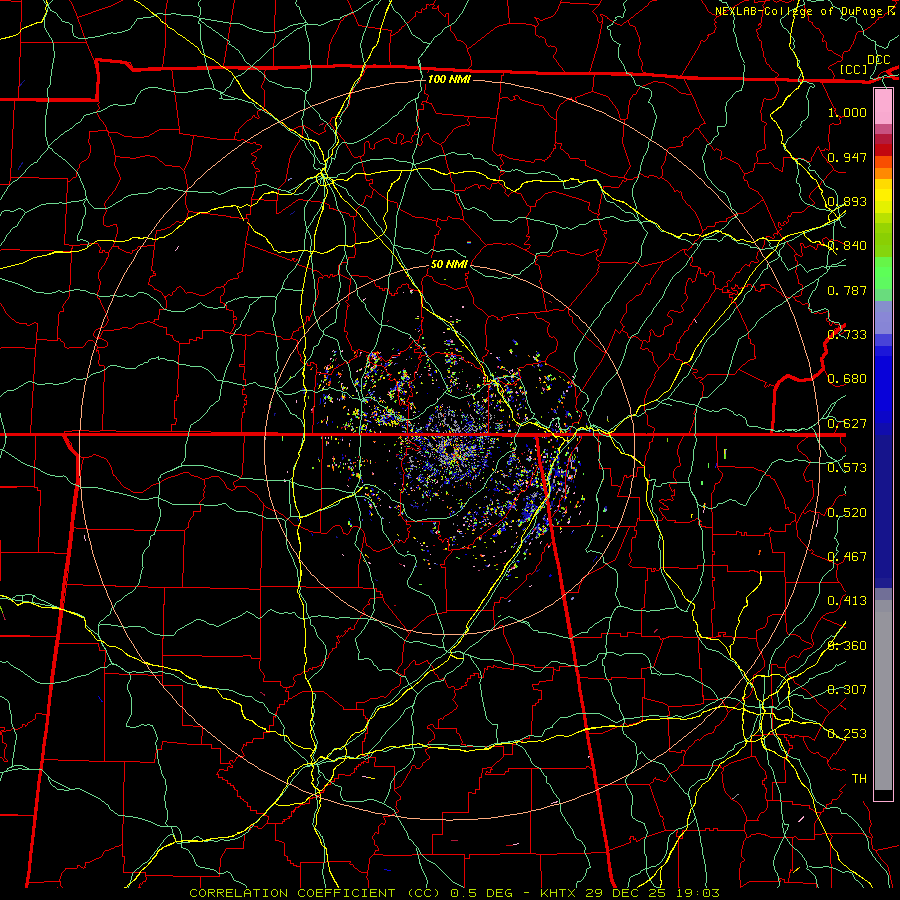Select the 0.680 legend value
Image resolution: width=900 pixels, height=900 pixels.
tap(847, 379)
